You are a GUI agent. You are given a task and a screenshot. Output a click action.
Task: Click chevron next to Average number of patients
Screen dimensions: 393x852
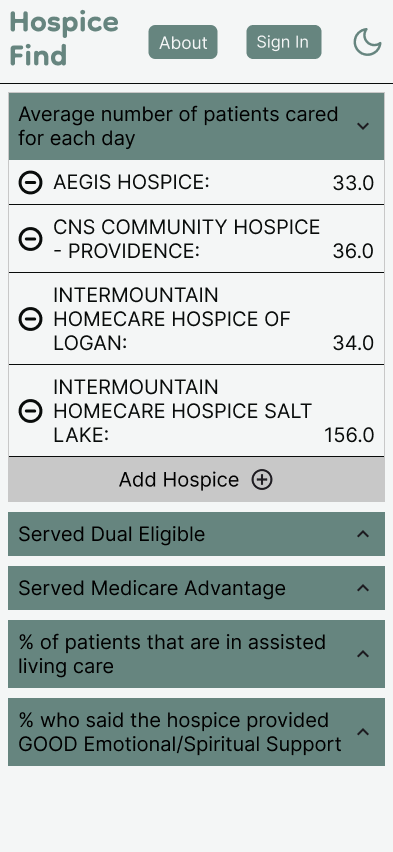point(363,126)
